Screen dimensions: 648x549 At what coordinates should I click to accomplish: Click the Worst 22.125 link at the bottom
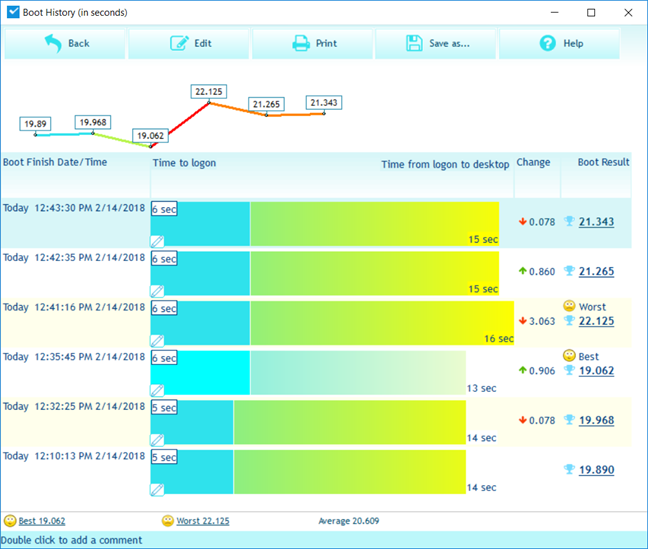click(203, 521)
